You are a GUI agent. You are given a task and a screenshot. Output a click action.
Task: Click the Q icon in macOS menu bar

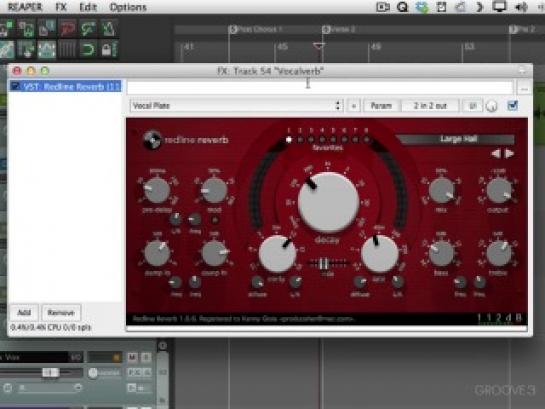[x=402, y=7]
